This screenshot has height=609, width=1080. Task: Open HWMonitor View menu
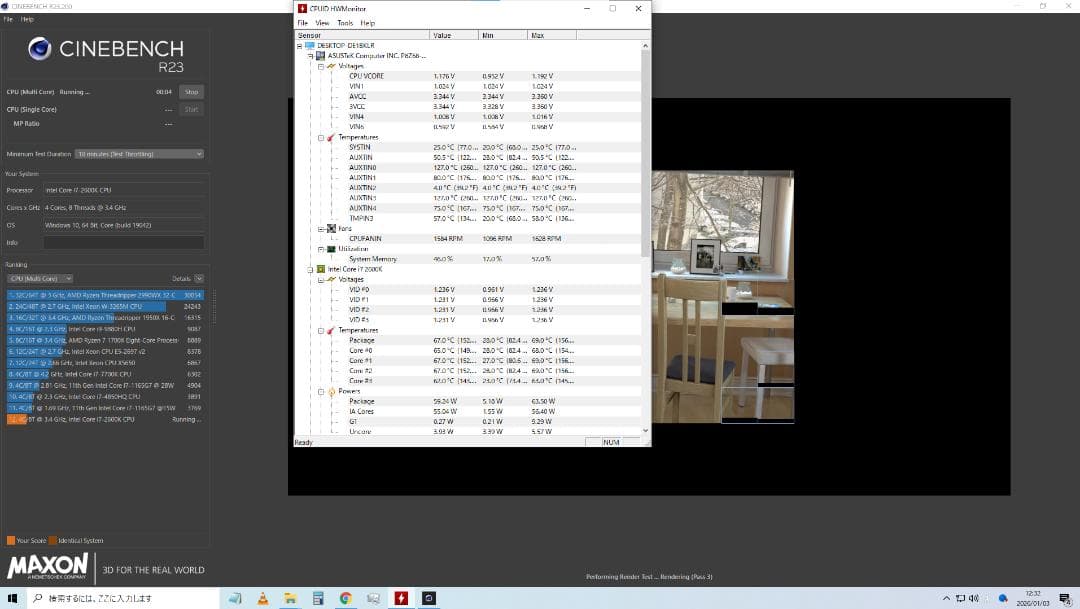pos(322,23)
